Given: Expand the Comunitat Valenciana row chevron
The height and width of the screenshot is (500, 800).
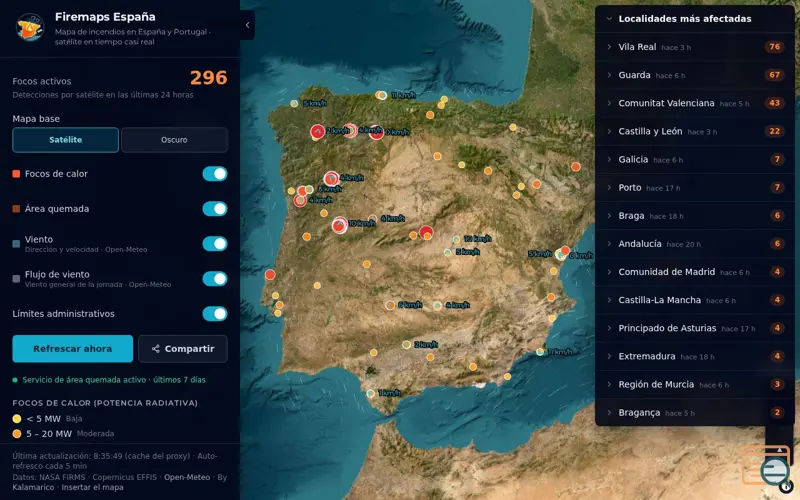Looking at the screenshot, I should (x=609, y=103).
